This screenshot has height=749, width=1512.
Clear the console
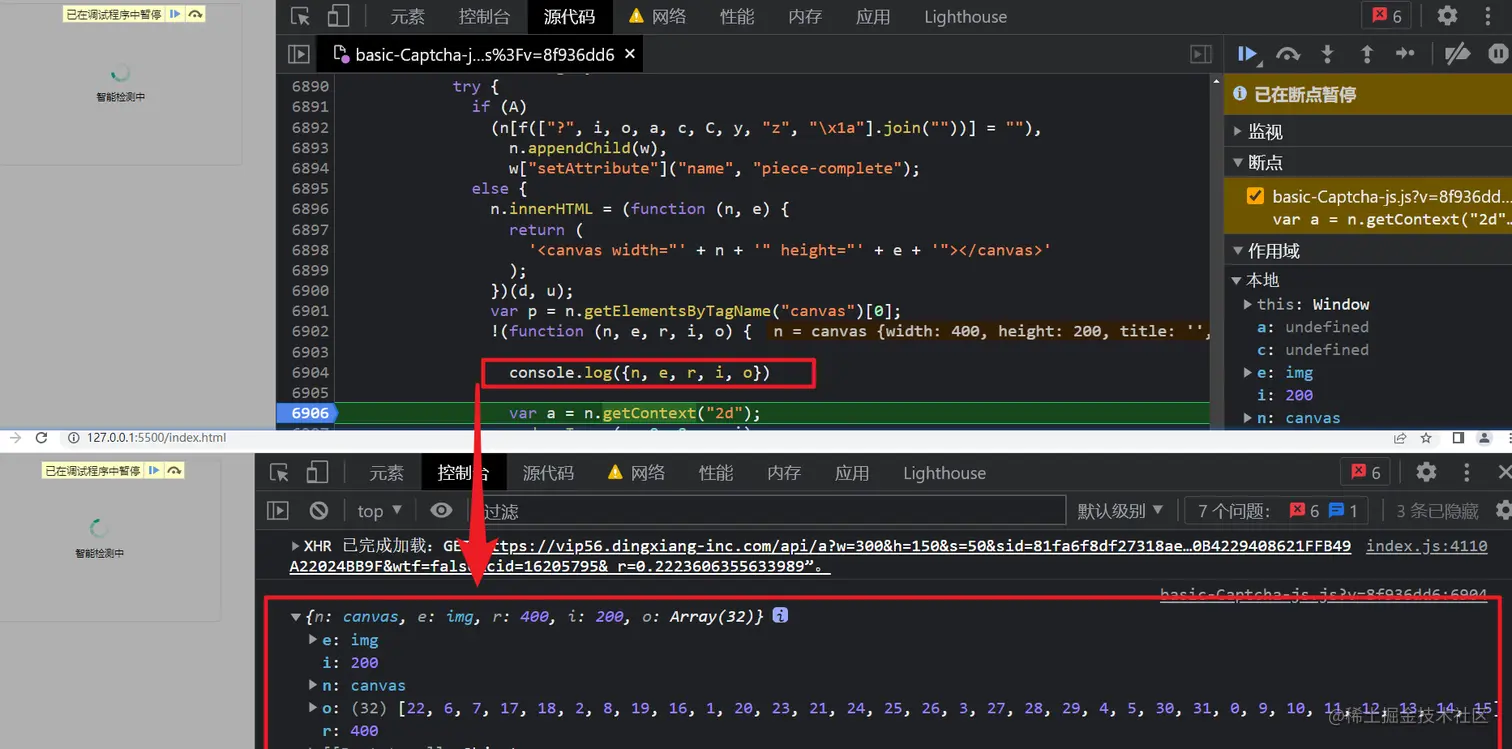click(x=319, y=511)
